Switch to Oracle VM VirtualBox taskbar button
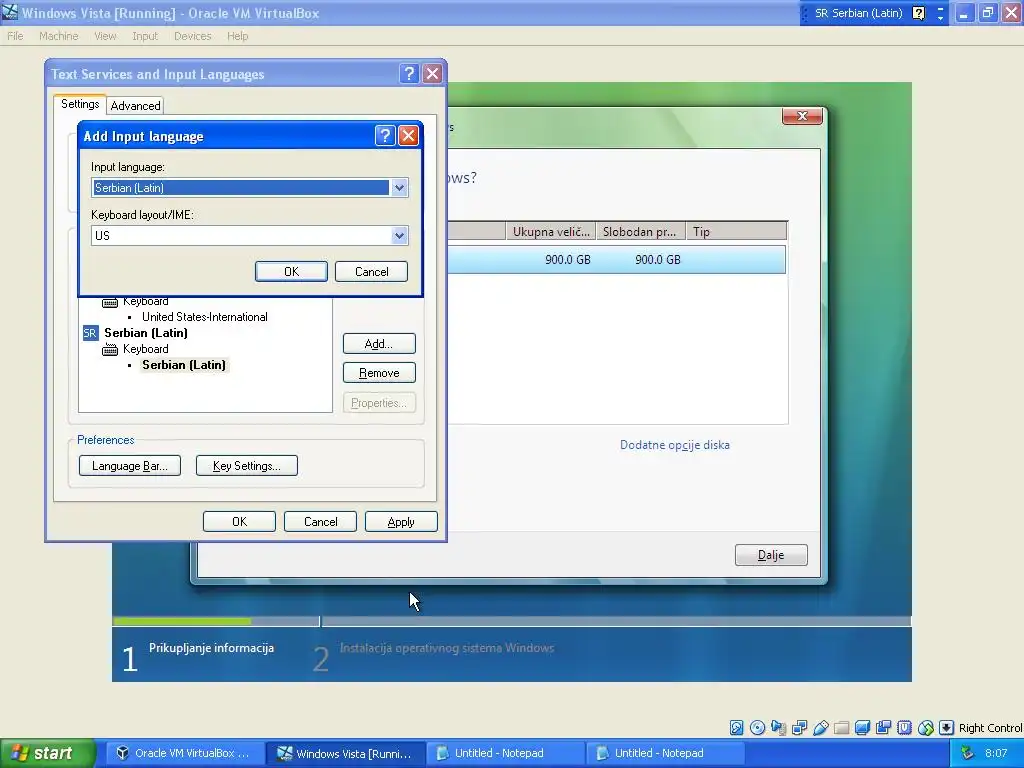This screenshot has height=768, width=1024. tap(183, 753)
